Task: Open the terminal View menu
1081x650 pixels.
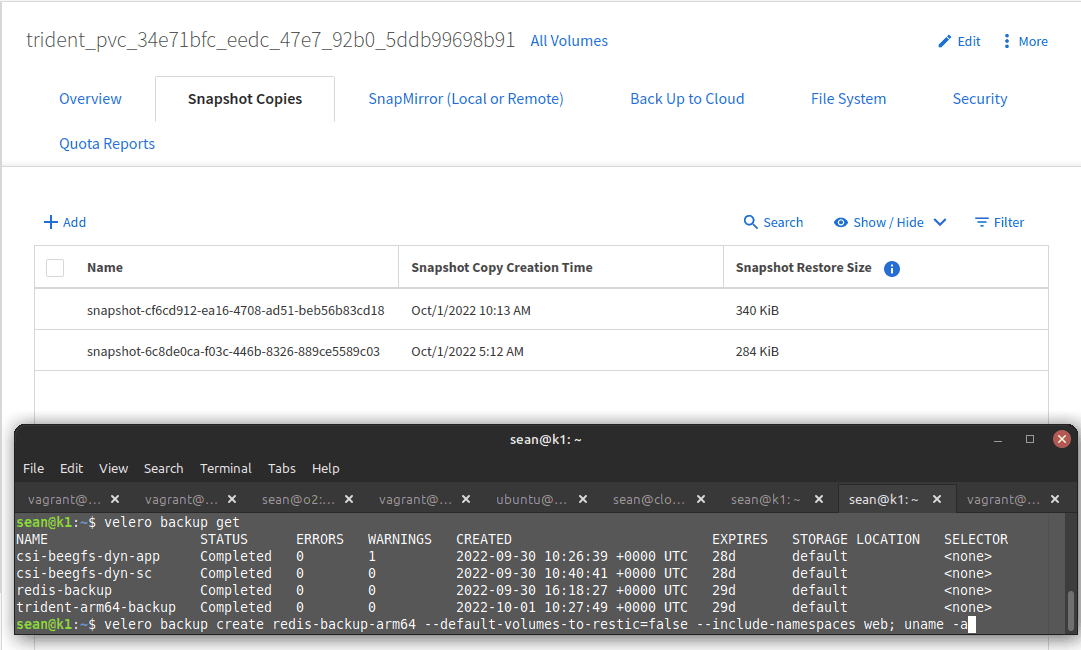Action: coord(113,468)
